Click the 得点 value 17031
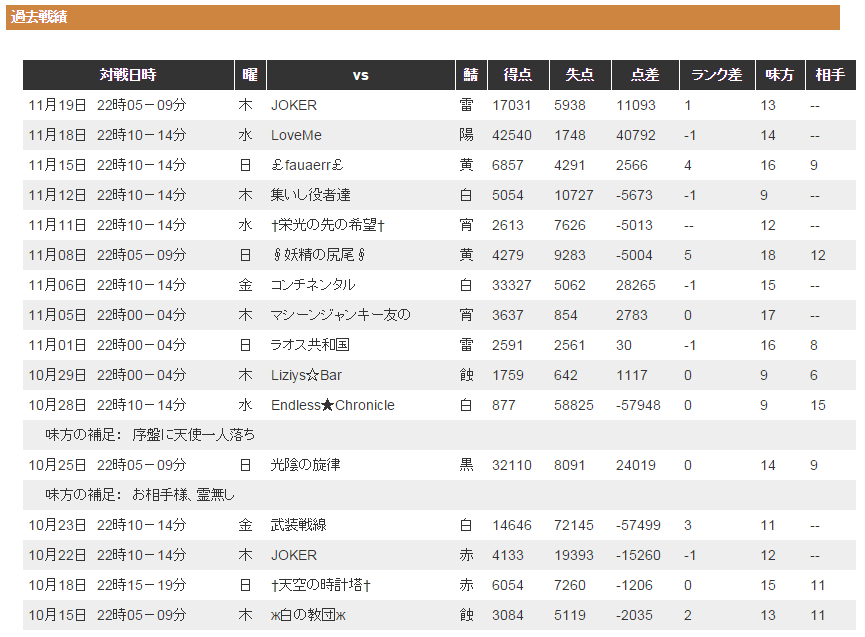The height and width of the screenshot is (637, 865). click(512, 105)
